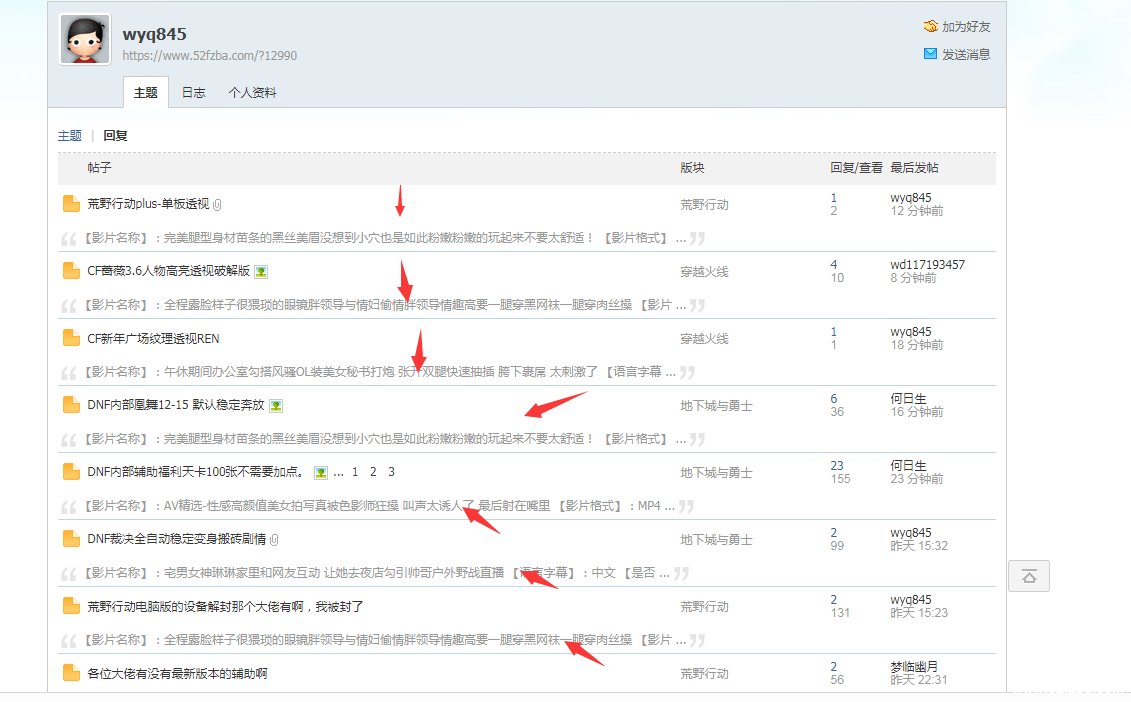This screenshot has height=702, width=1131.
Task: Click 荒野行动 link in 各位大佬 row
Action: pyautogui.click(x=704, y=674)
